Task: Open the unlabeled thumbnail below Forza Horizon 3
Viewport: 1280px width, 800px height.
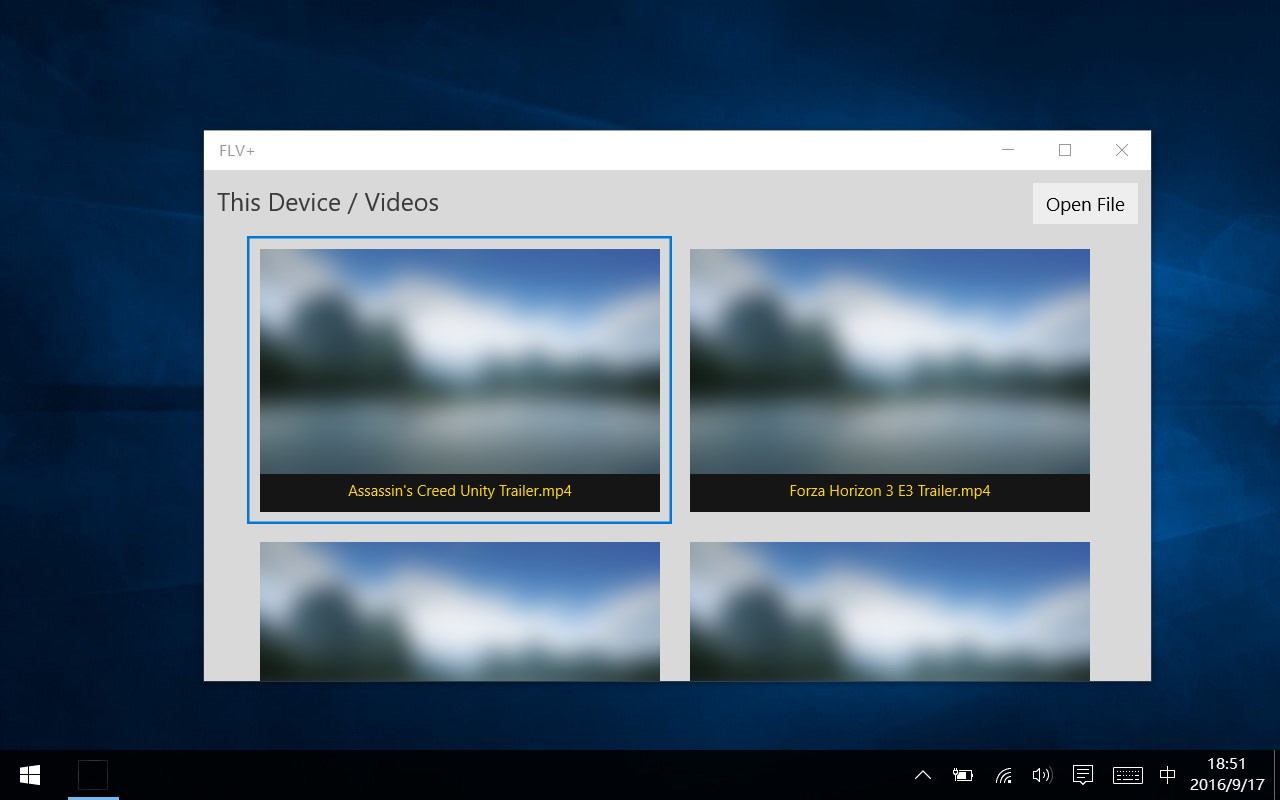Action: [890, 611]
